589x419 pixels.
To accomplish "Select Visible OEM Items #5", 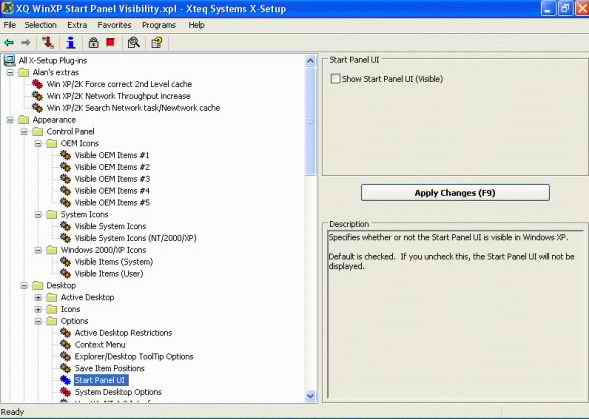I will (x=112, y=202).
